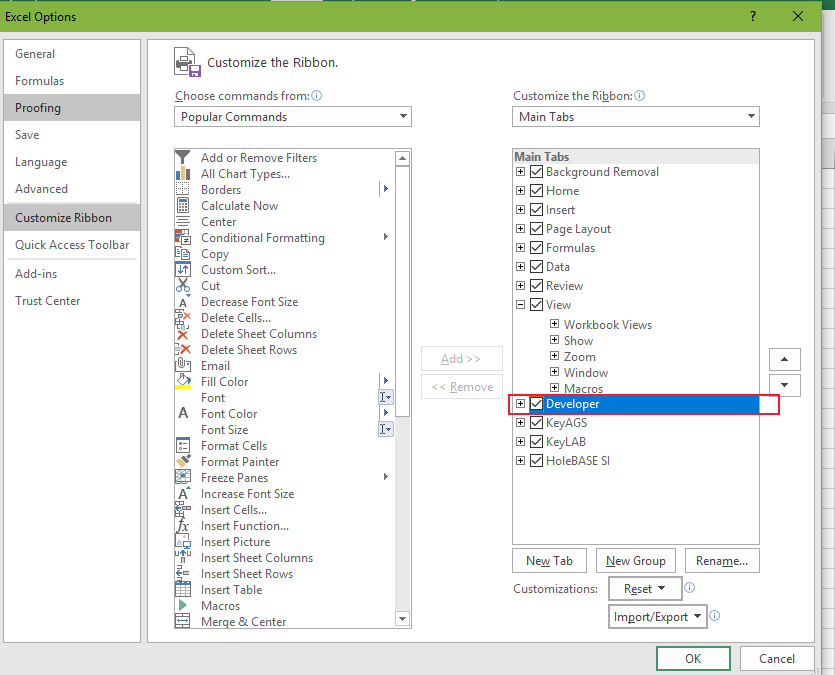Screen dimensions: 835x675
Task: Click the Delete Sheet Rows icon
Action: (x=183, y=350)
